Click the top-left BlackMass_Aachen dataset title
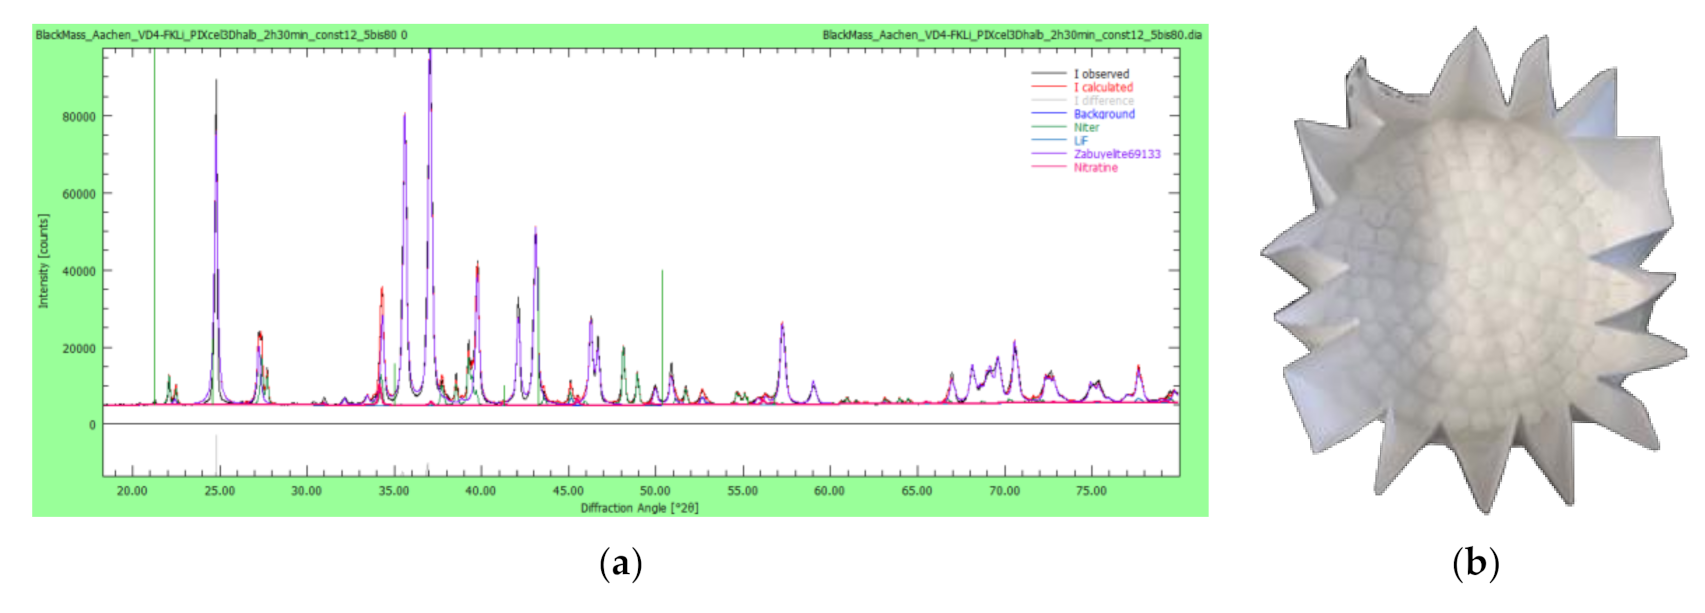1705x613 pixels. [221, 35]
